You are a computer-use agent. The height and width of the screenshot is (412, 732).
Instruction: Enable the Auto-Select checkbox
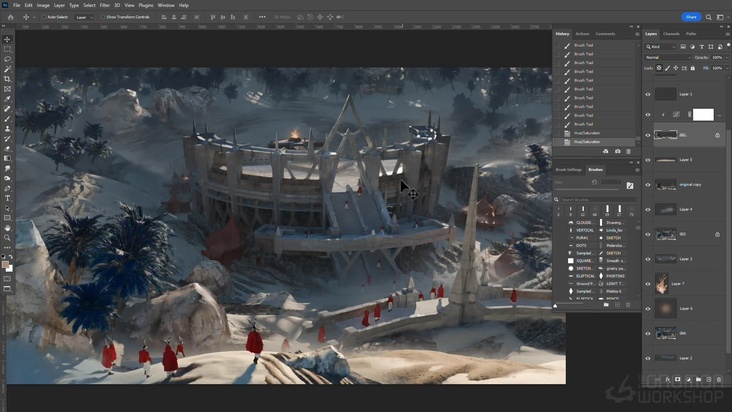pyautogui.click(x=44, y=17)
